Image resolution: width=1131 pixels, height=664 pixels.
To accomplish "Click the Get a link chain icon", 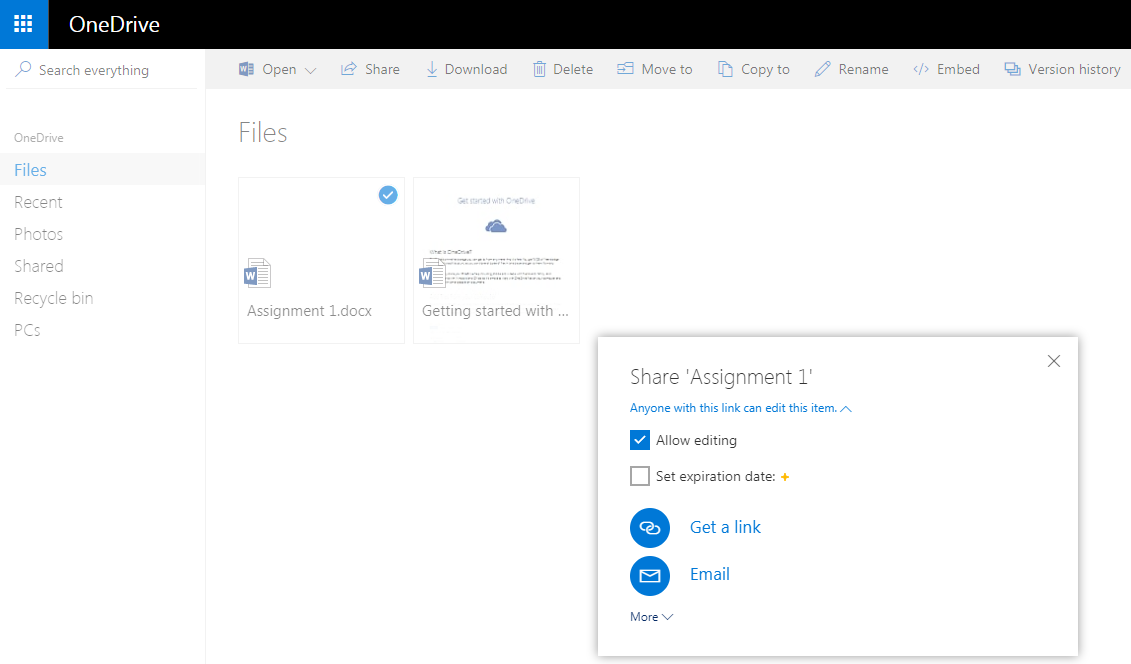I will click(650, 528).
